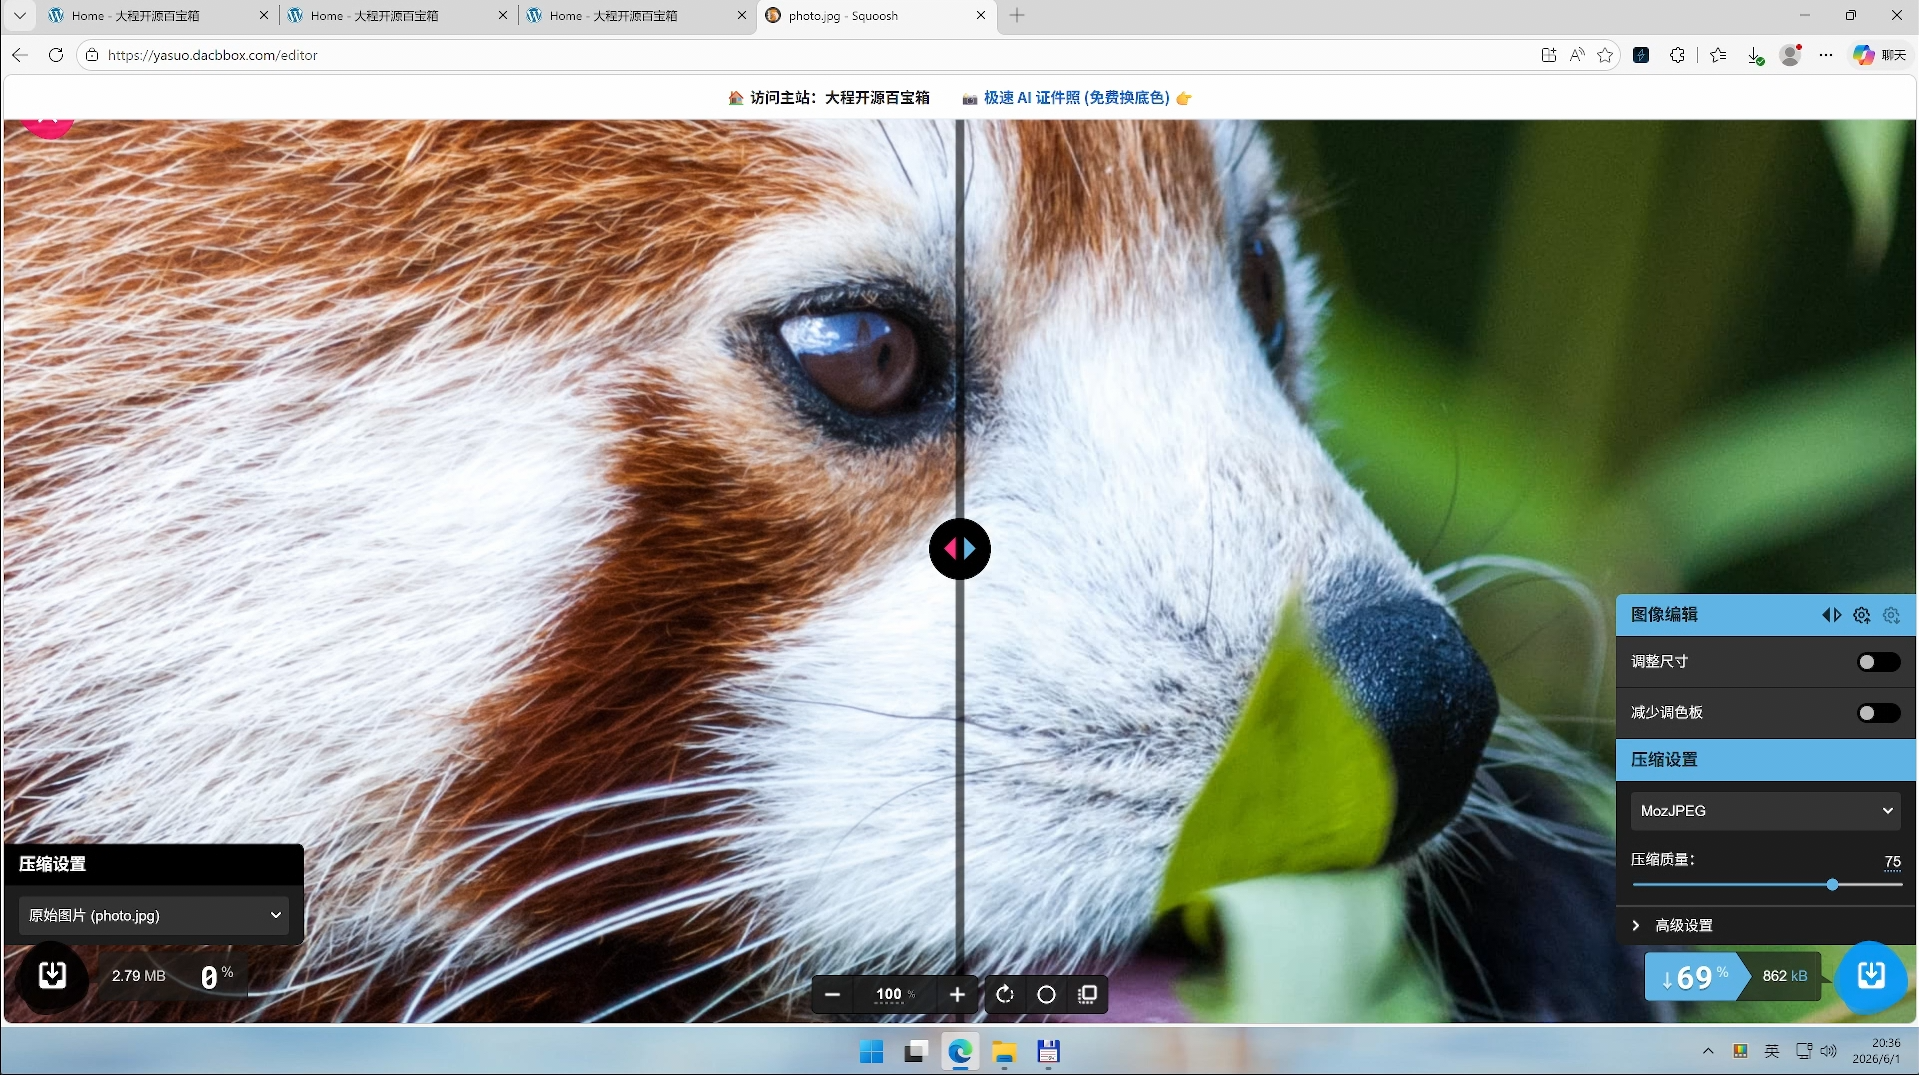The image size is (1919, 1075).
Task: Toggle the circle background icon in the zoom bar
Action: [x=1046, y=994]
